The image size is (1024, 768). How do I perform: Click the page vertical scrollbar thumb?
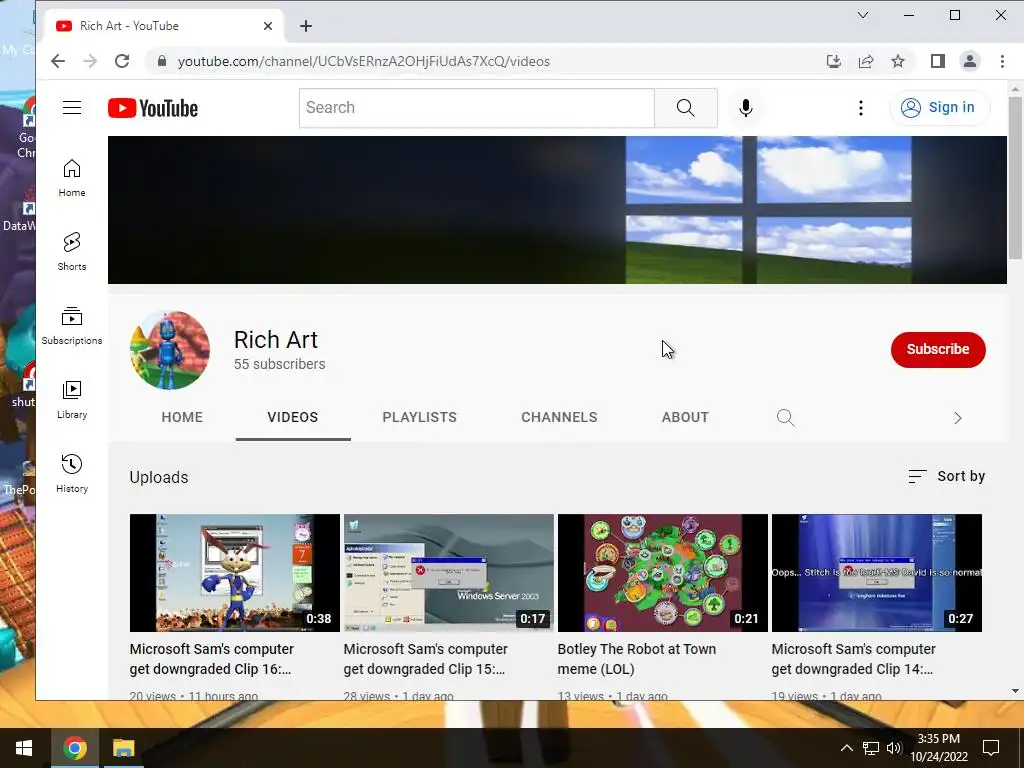[x=1015, y=178]
